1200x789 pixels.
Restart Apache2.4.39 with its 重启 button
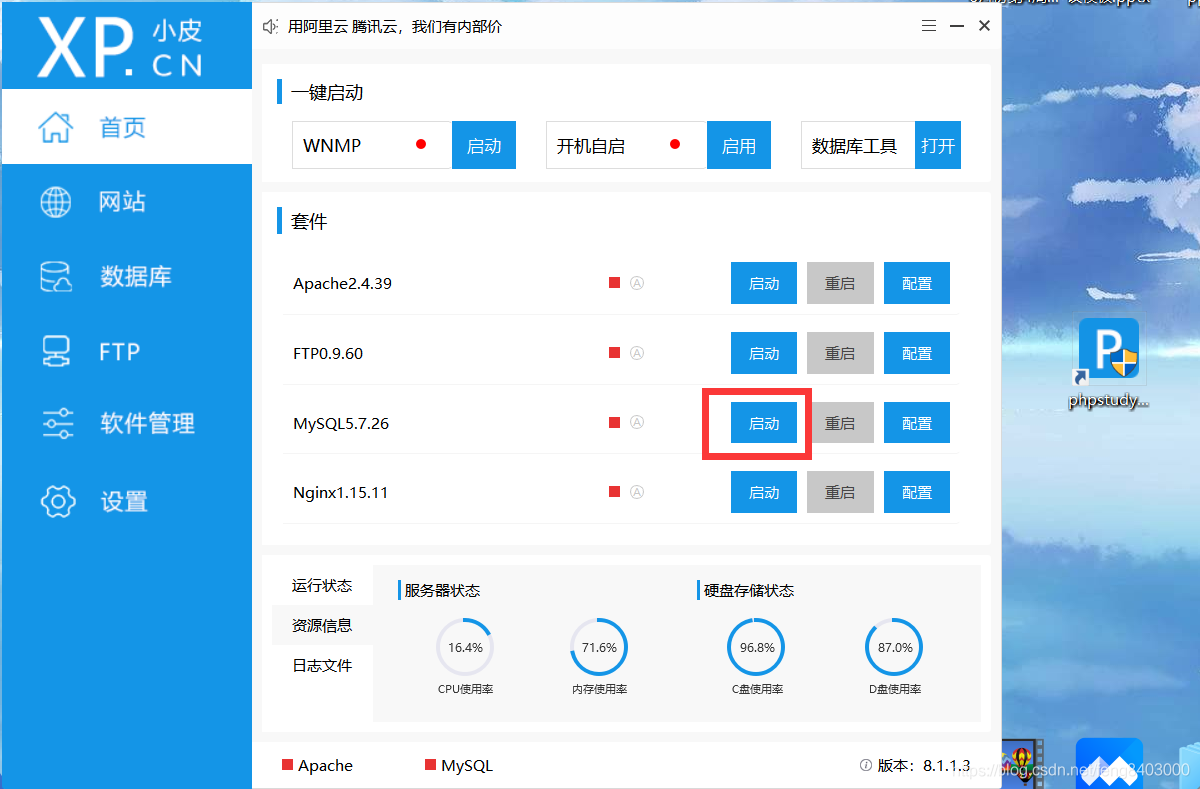(x=840, y=284)
